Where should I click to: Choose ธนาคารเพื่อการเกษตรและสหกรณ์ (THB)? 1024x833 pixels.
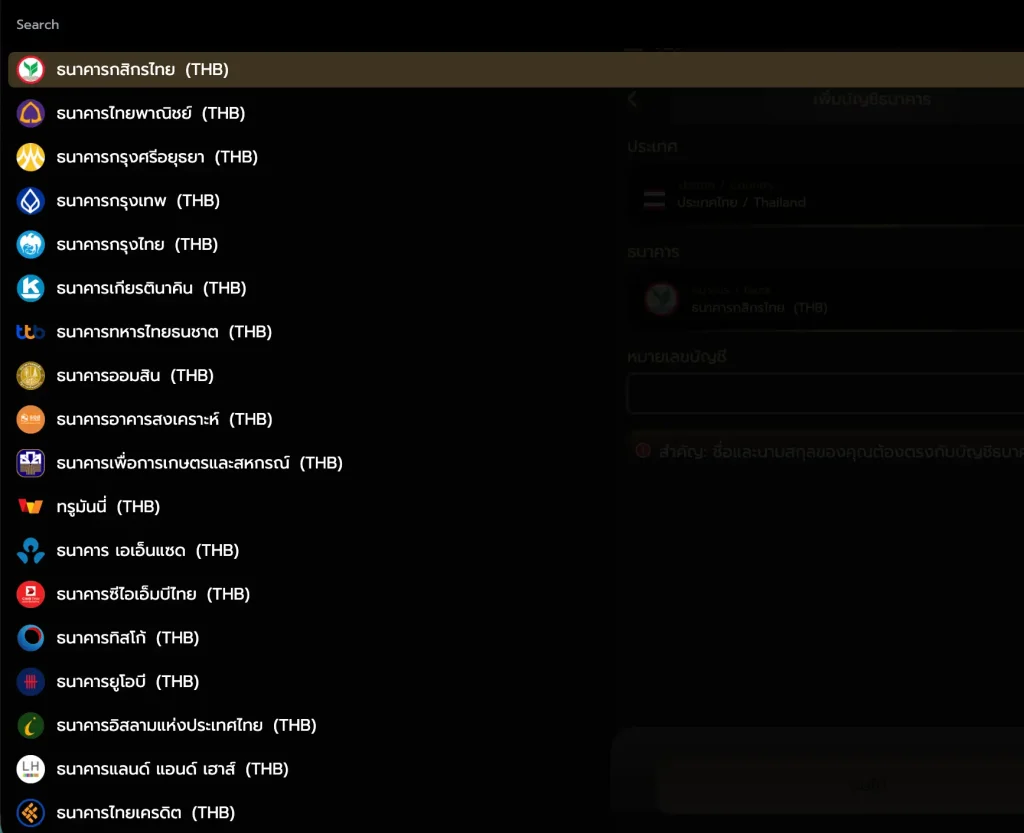point(199,463)
